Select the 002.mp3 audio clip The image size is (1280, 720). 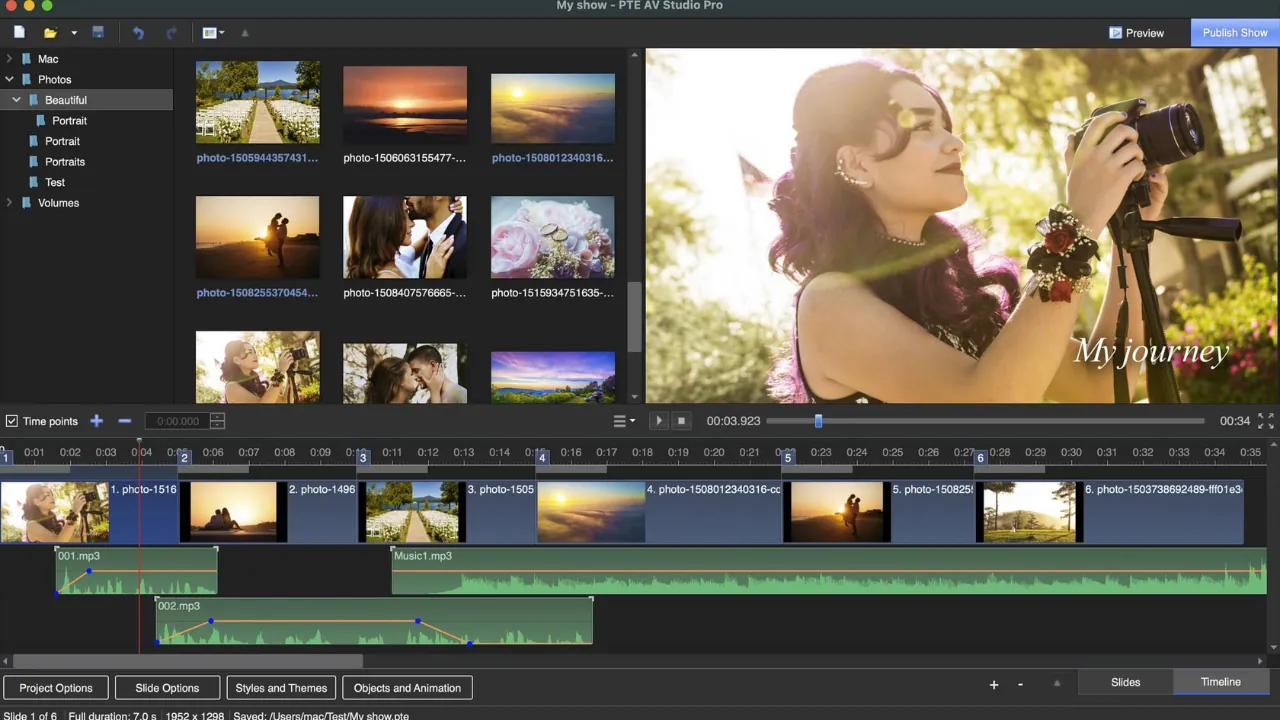(374, 621)
